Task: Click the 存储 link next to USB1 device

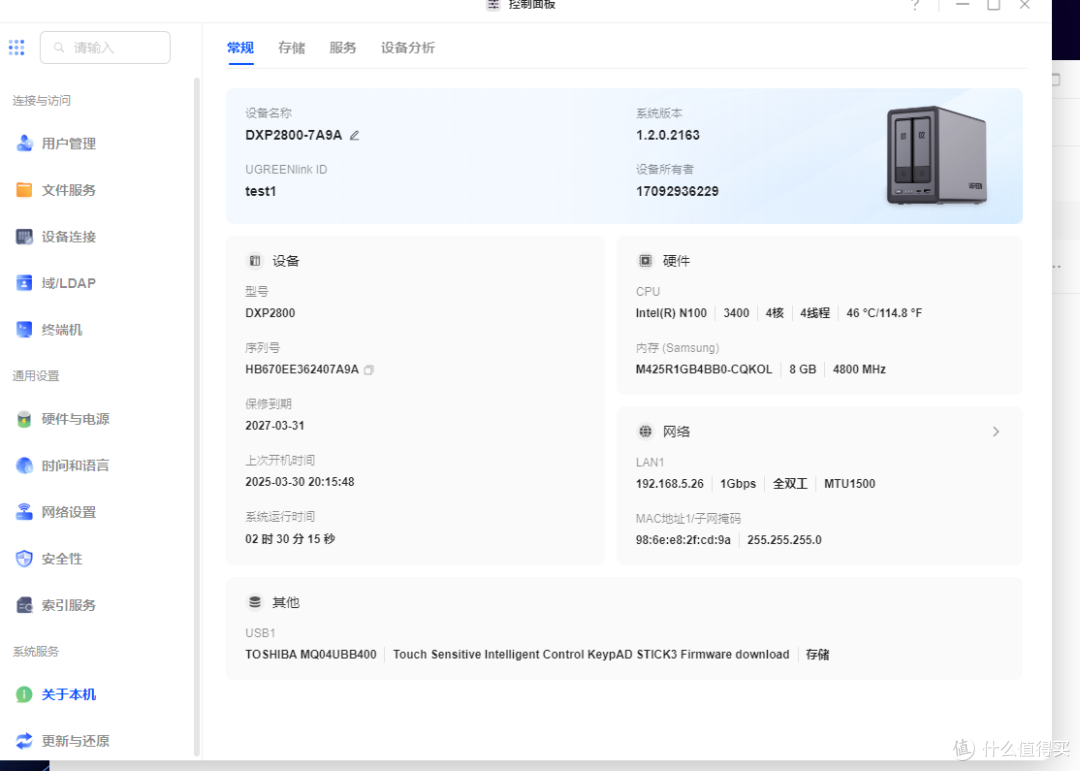Action: (x=816, y=654)
